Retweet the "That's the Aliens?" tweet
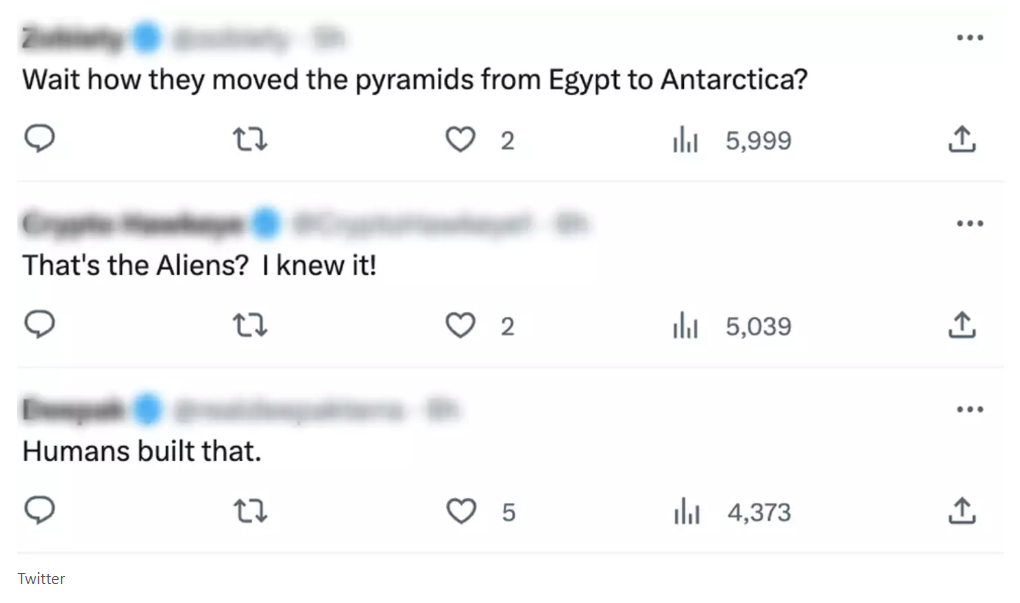 [249, 326]
